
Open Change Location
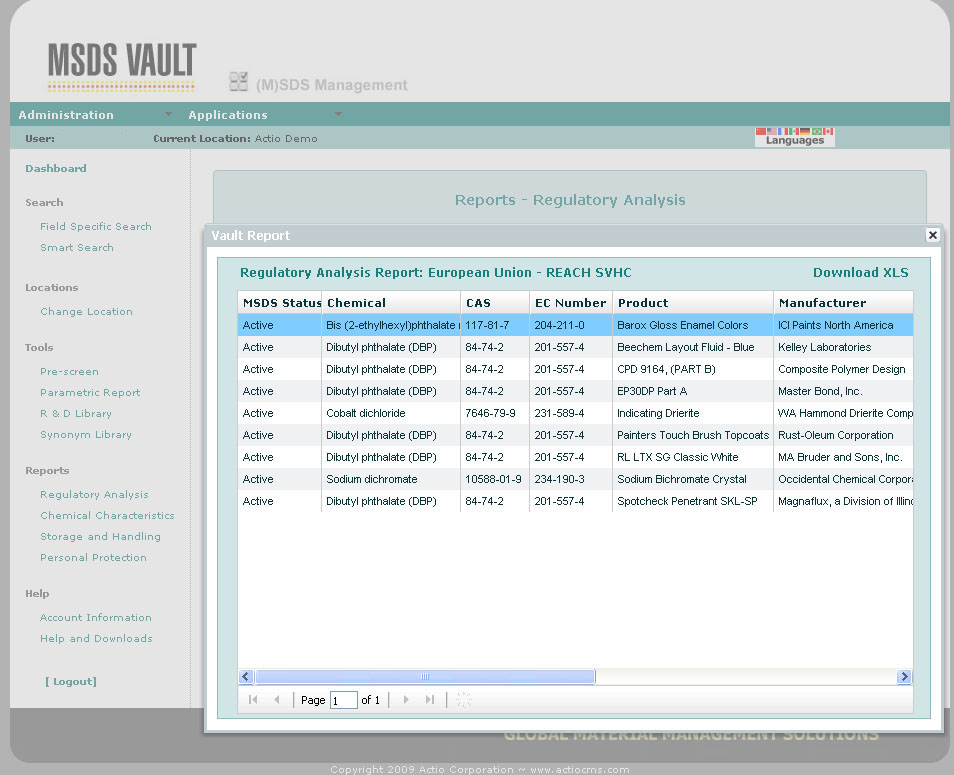tap(86, 311)
